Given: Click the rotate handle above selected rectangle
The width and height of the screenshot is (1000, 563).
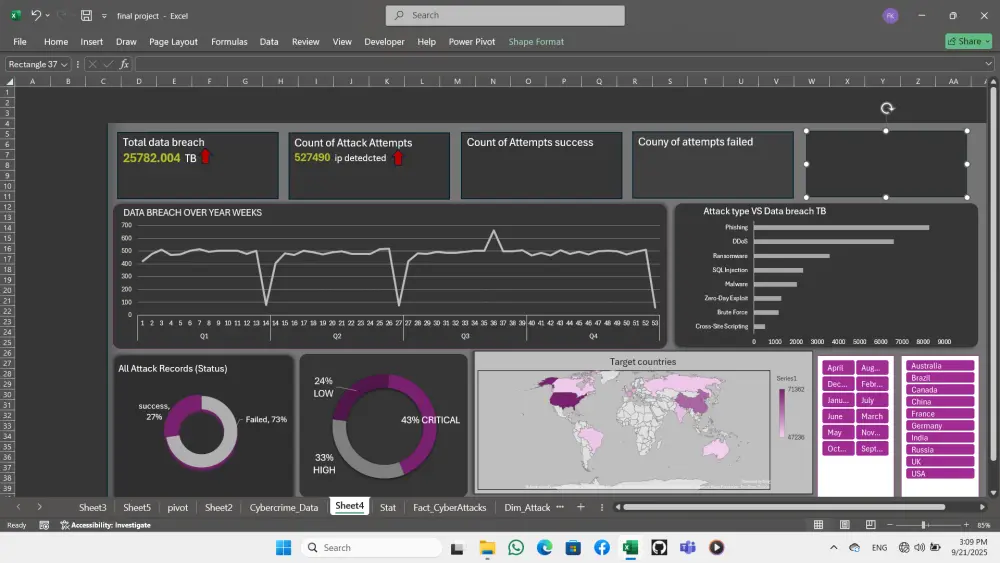Looking at the screenshot, I should (886, 109).
